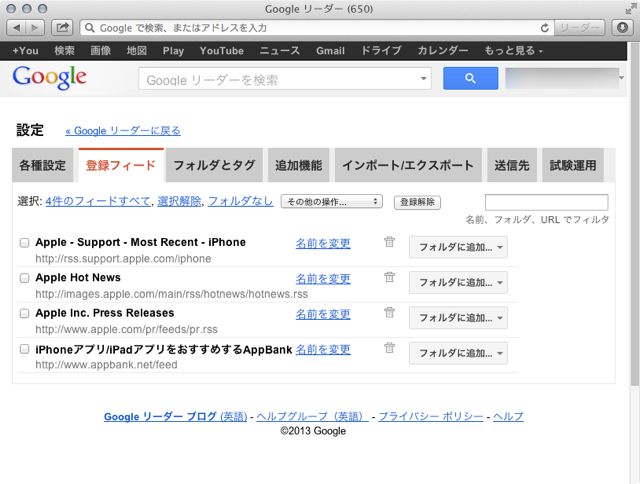640x484 pixels.
Task: Tick checkbox for Apple Hot News
Action: click(24, 278)
